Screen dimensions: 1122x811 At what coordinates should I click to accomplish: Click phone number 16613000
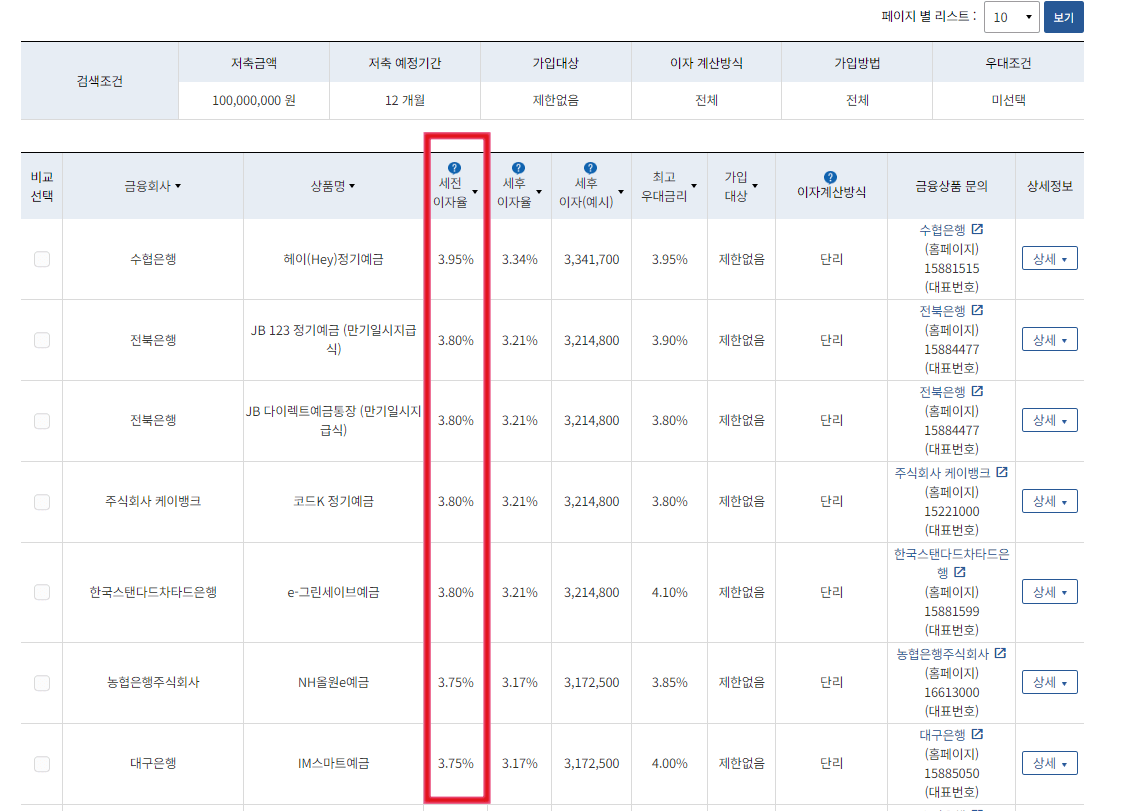click(x=952, y=692)
